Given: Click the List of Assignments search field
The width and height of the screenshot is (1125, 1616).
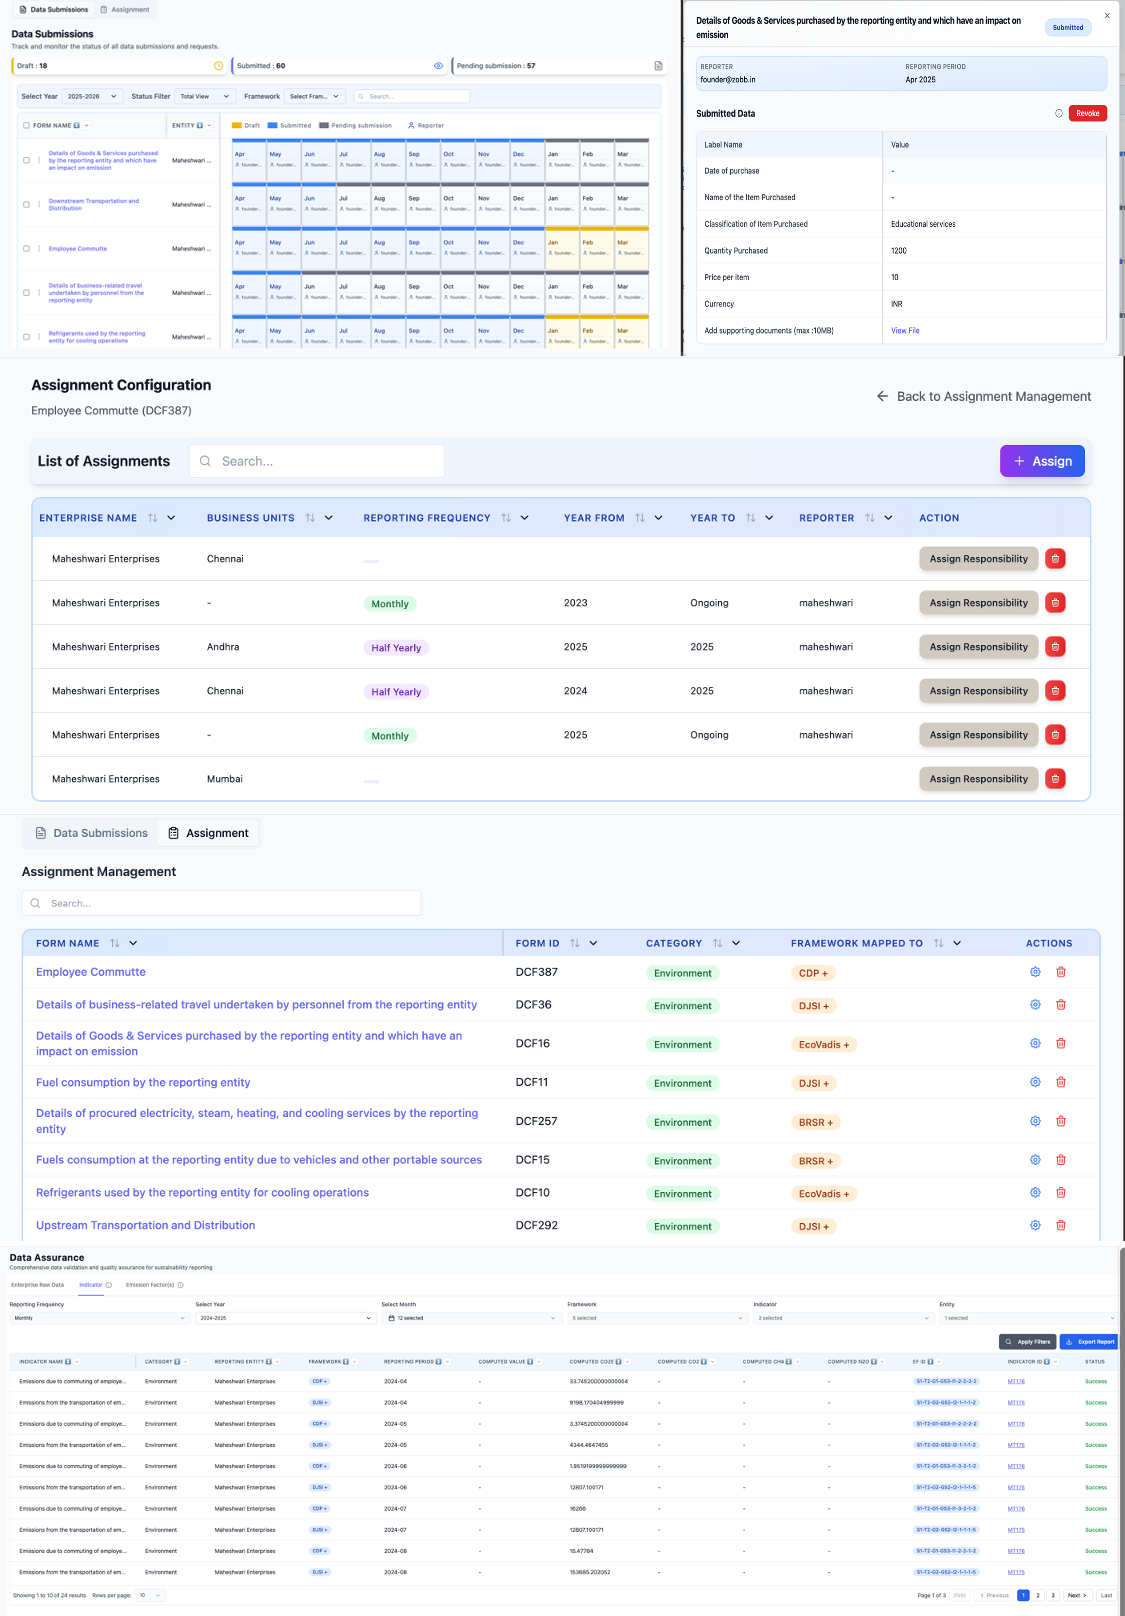Looking at the screenshot, I should pos(317,461).
